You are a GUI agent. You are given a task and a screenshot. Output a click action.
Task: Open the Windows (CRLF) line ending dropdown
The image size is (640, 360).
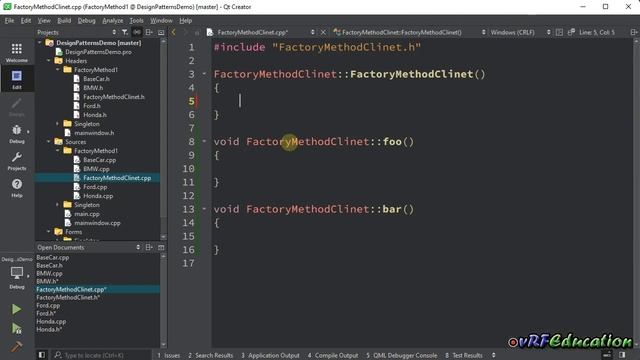pyautogui.click(x=520, y=32)
